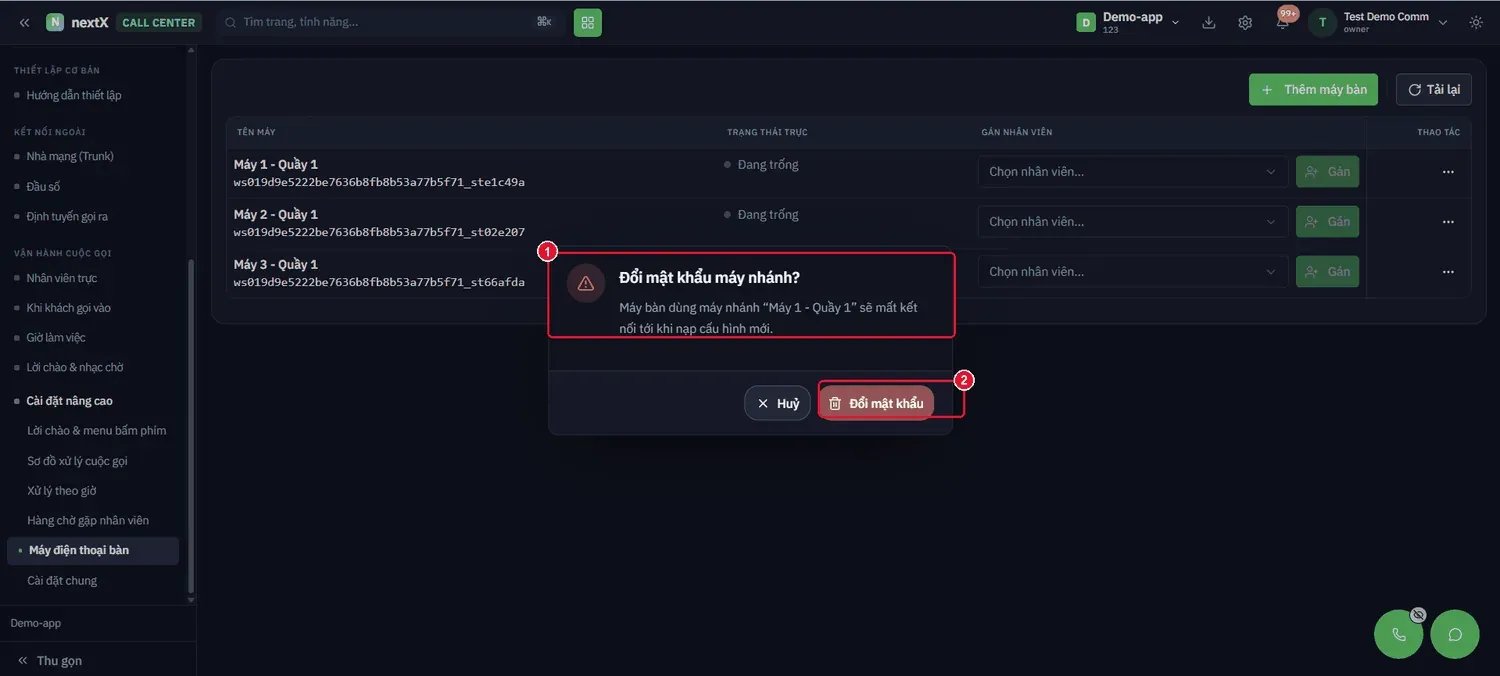Open three-dot actions for Máy 1 - Quầy 1

pos(1448,172)
